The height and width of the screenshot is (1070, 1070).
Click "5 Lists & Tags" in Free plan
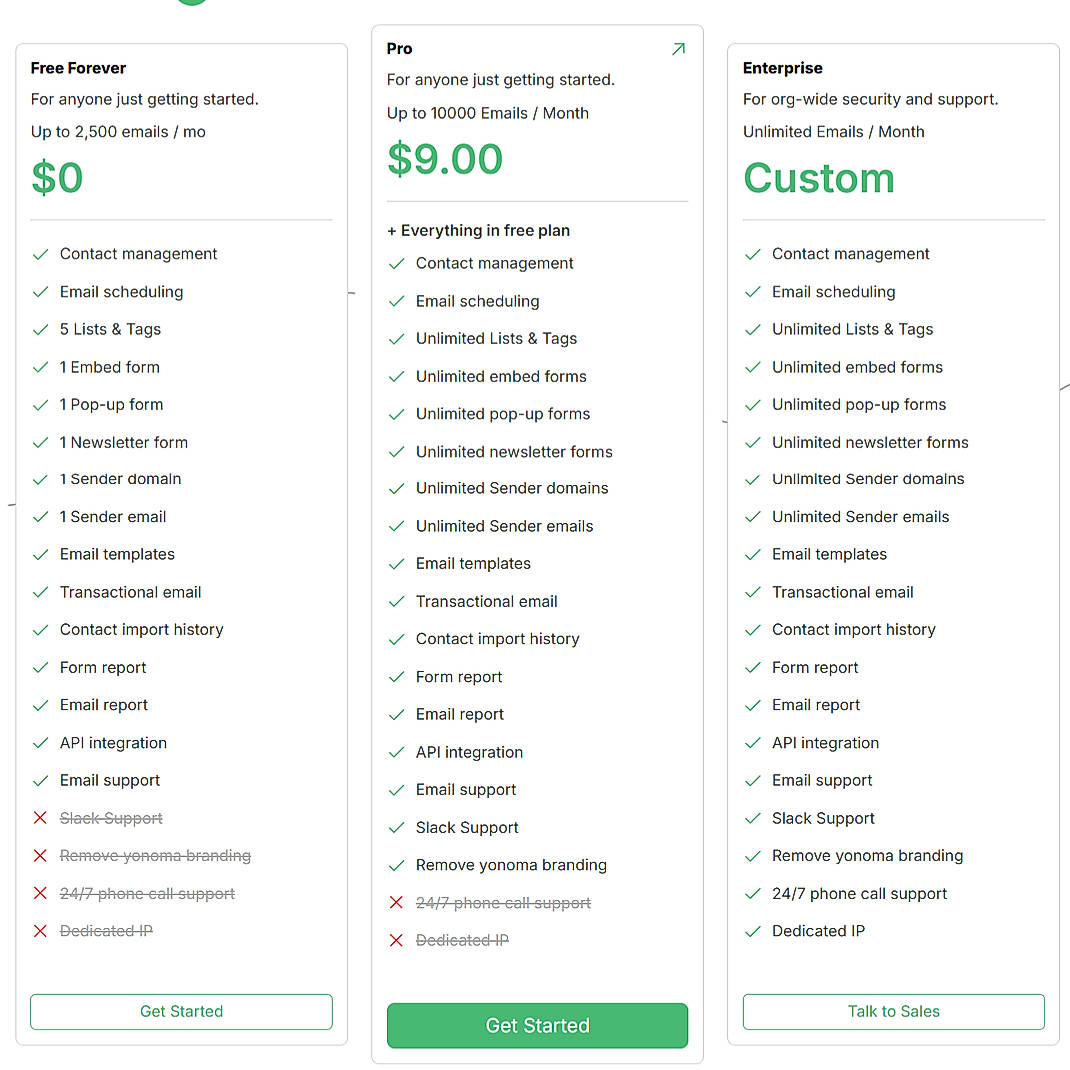pyautogui.click(x=110, y=329)
